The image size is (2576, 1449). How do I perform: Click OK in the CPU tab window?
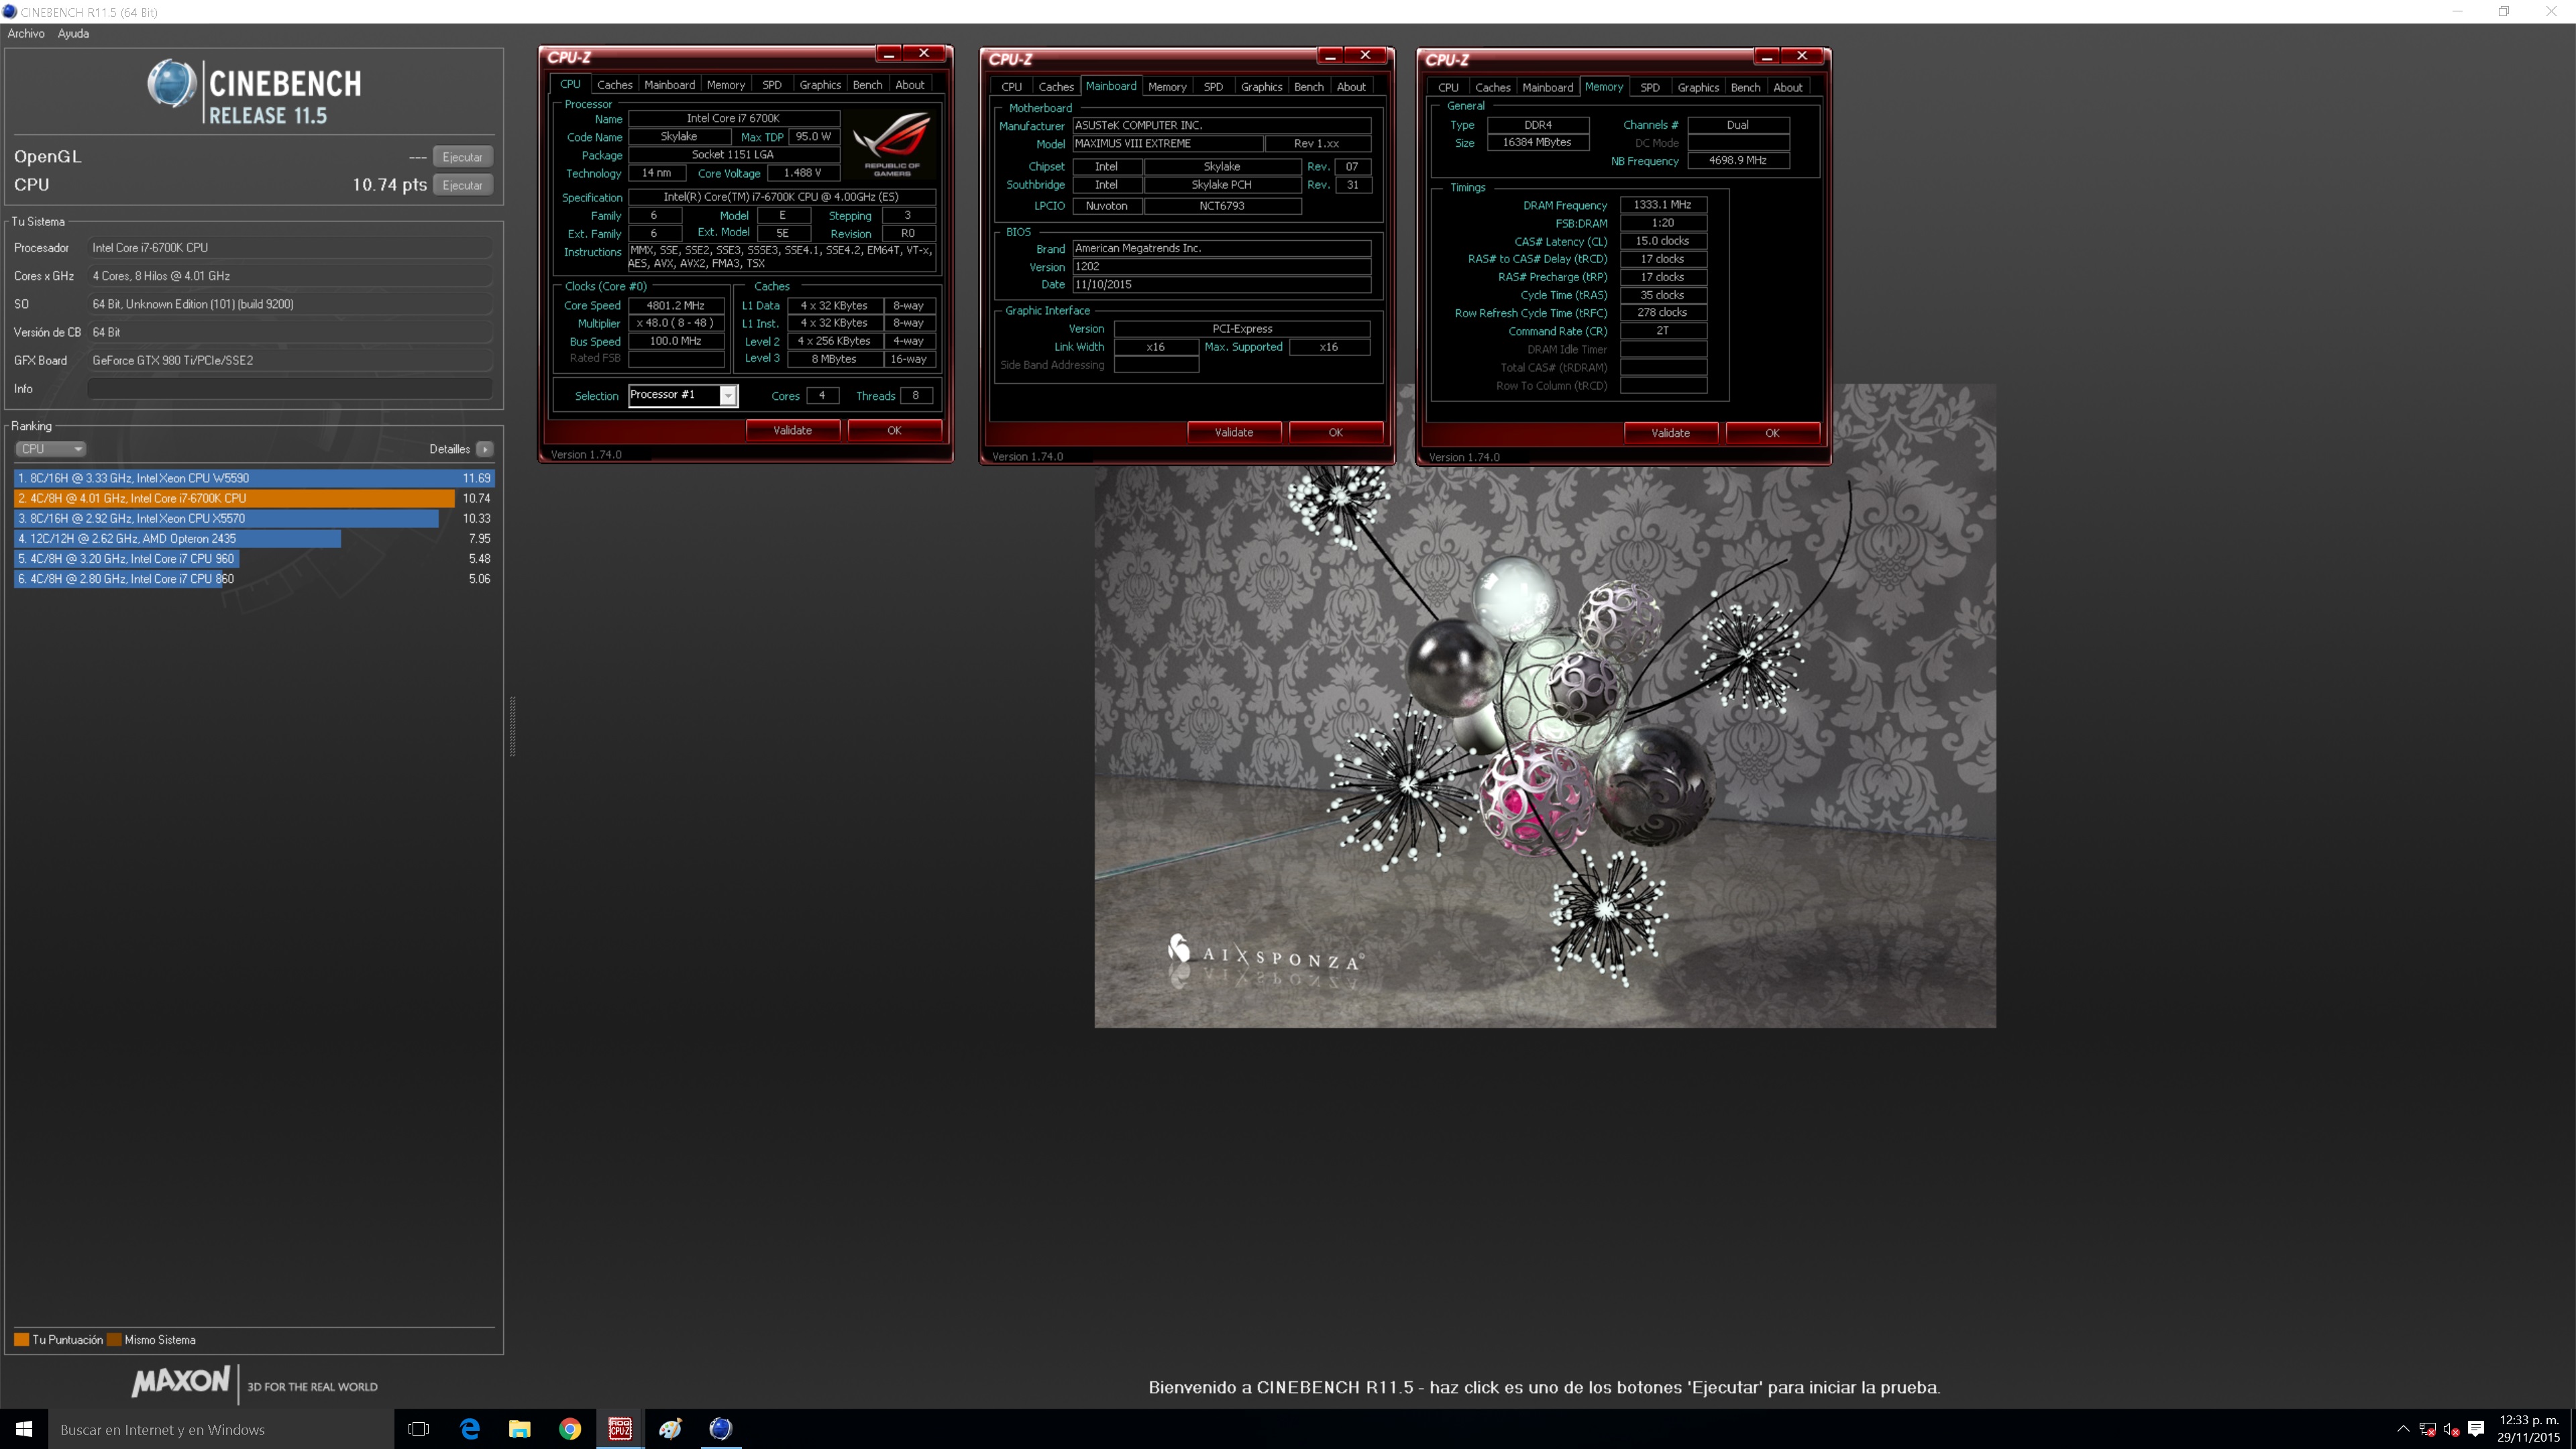click(x=894, y=430)
